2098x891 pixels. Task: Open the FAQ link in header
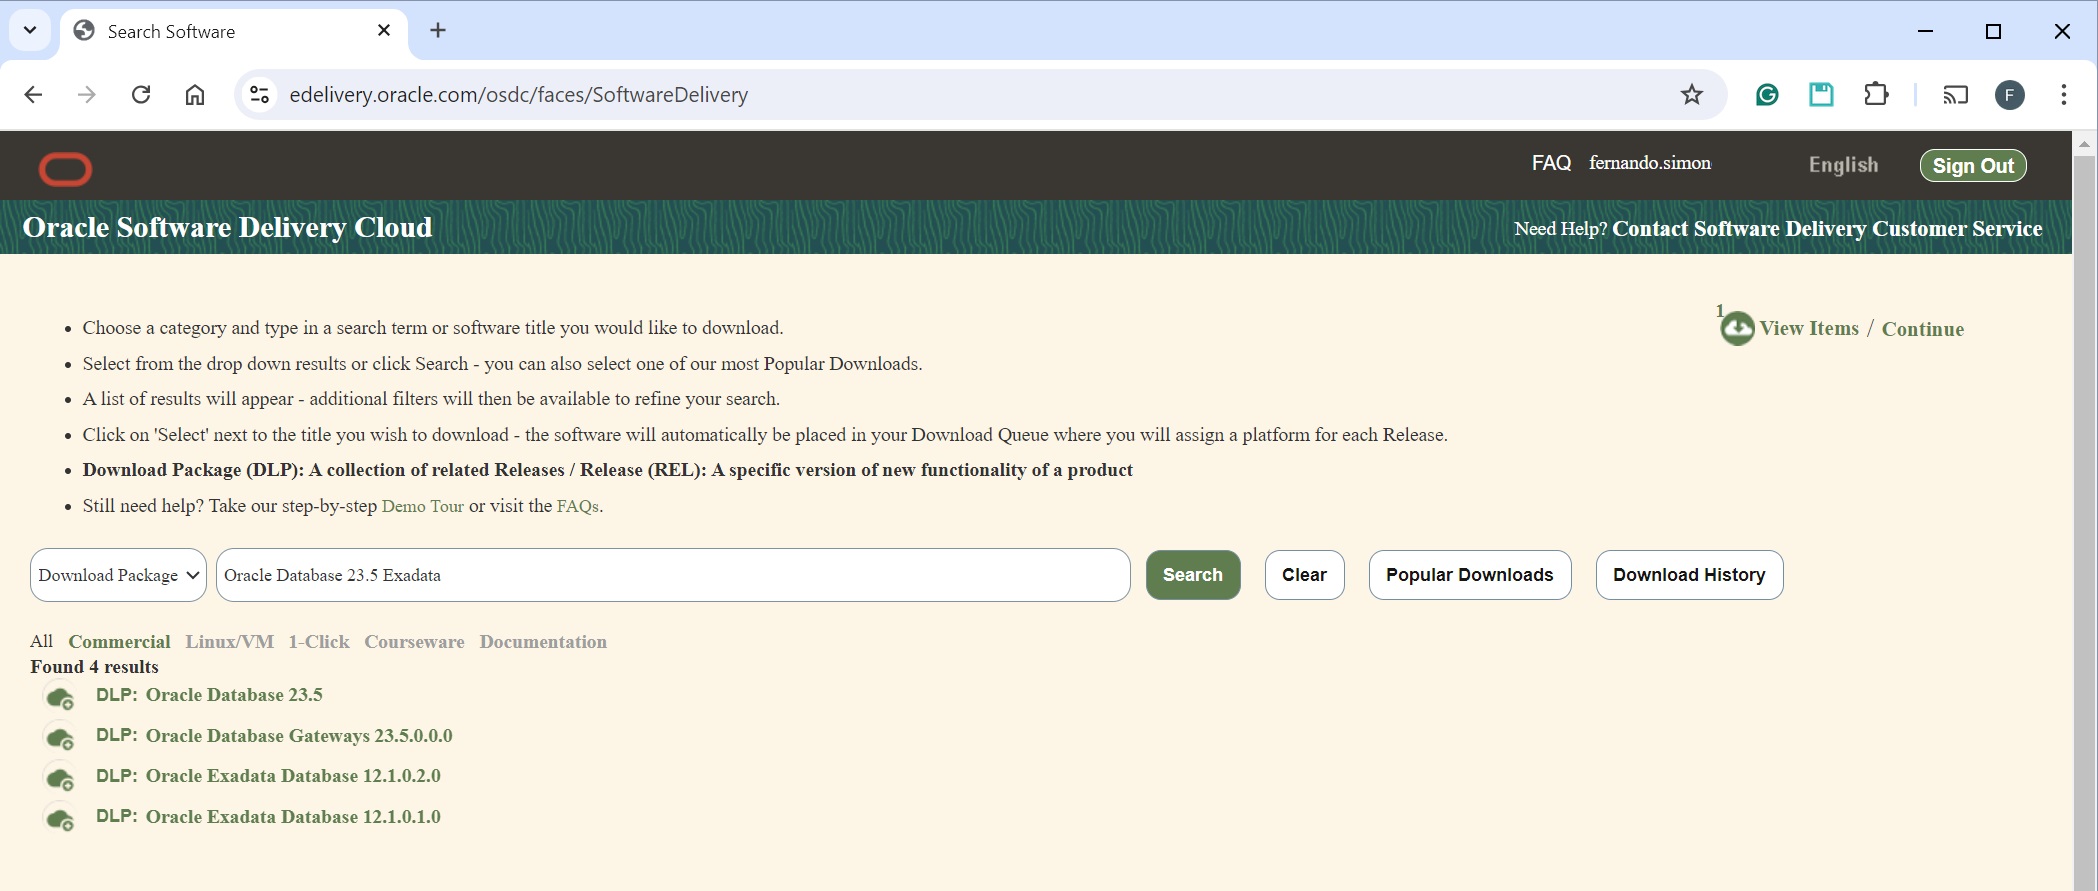click(x=1551, y=163)
